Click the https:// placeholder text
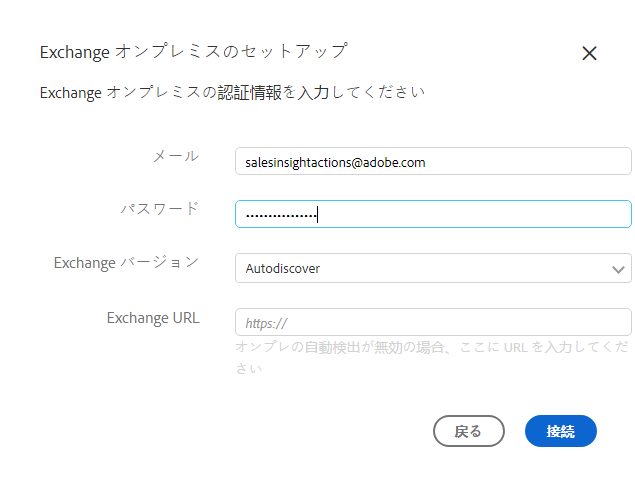Image resolution: width=635 pixels, height=481 pixels. pyautogui.click(x=266, y=323)
